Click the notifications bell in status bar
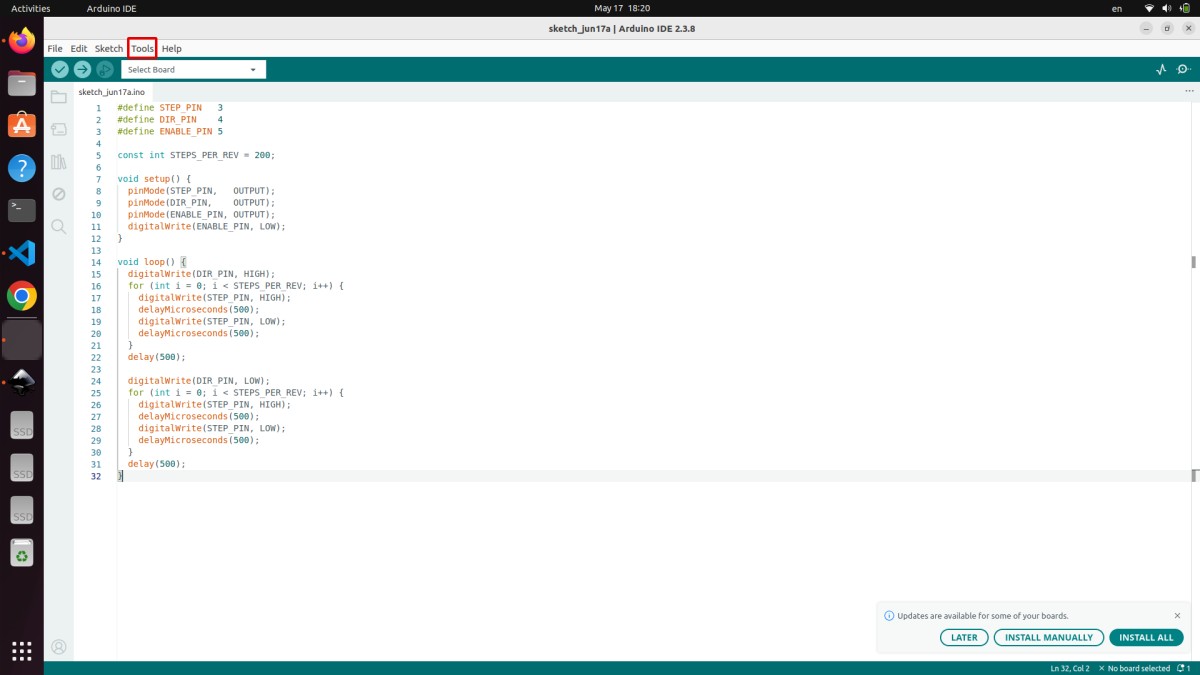The width and height of the screenshot is (1200, 675). click(x=1183, y=668)
